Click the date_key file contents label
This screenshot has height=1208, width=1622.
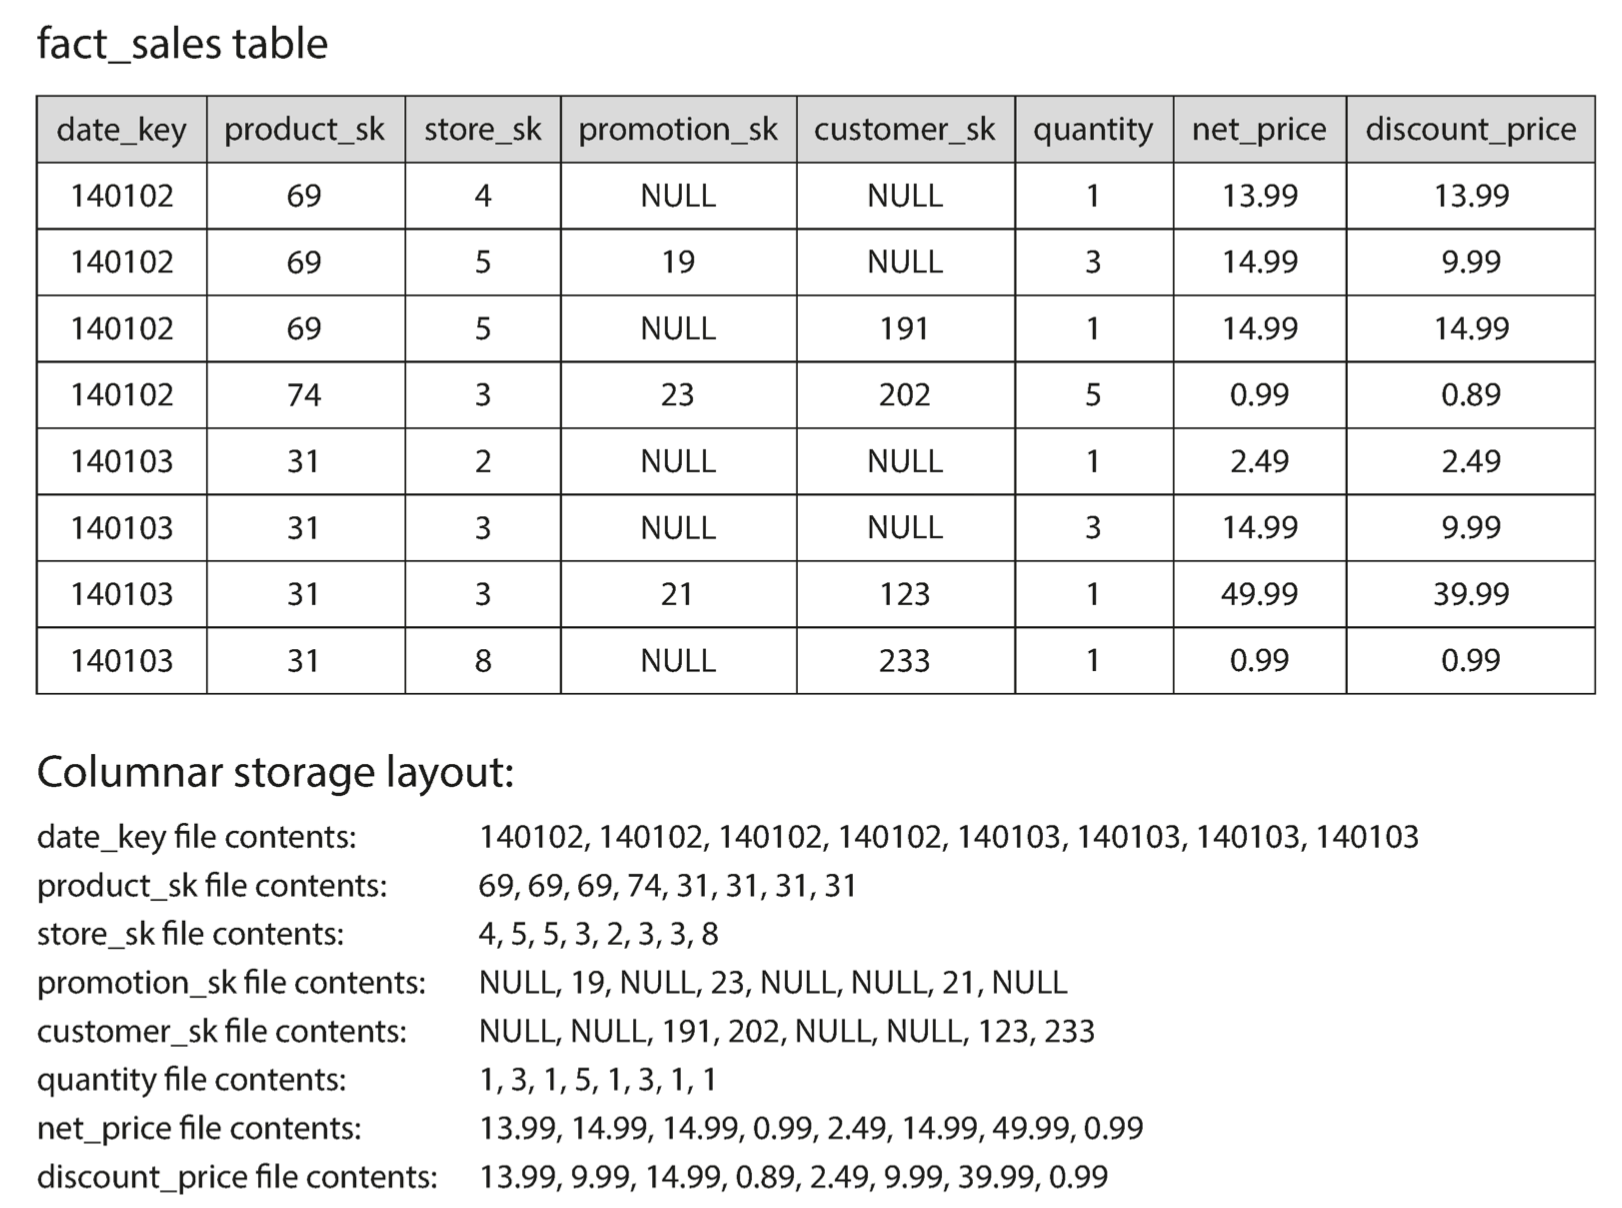pos(196,837)
